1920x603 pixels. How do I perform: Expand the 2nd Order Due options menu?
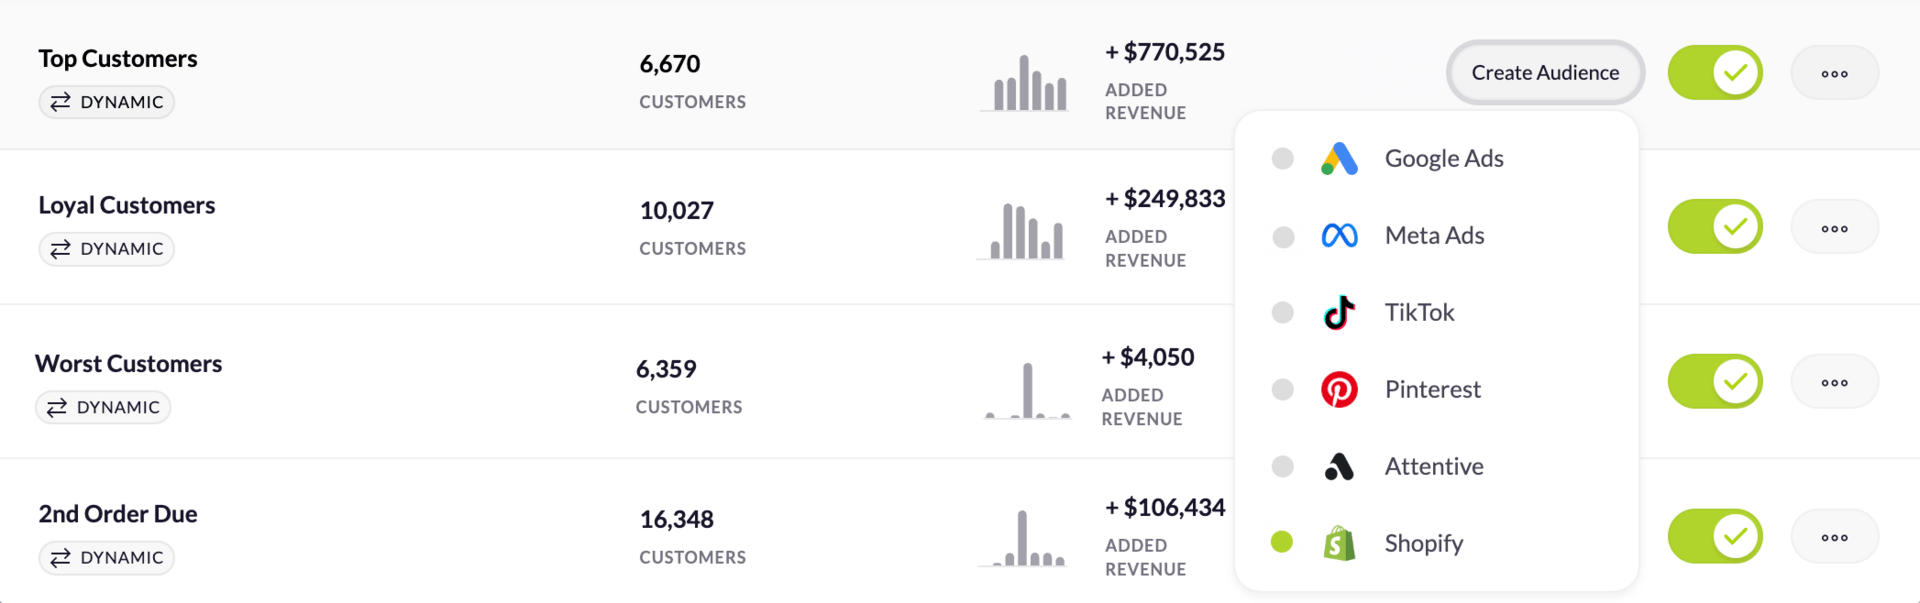(1834, 538)
